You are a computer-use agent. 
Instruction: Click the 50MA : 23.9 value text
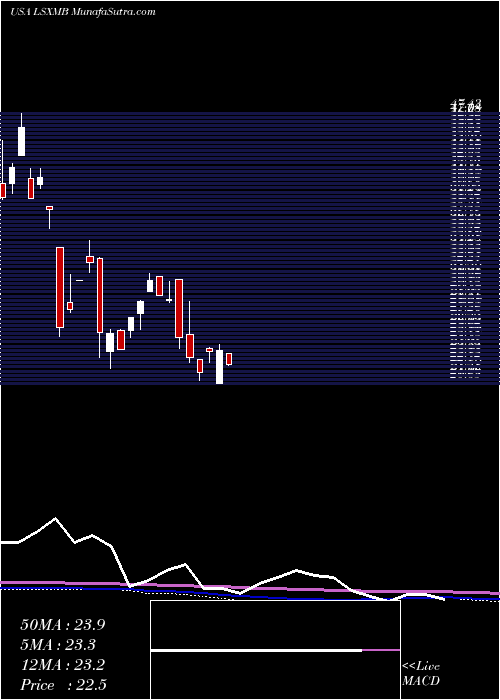[62, 625]
